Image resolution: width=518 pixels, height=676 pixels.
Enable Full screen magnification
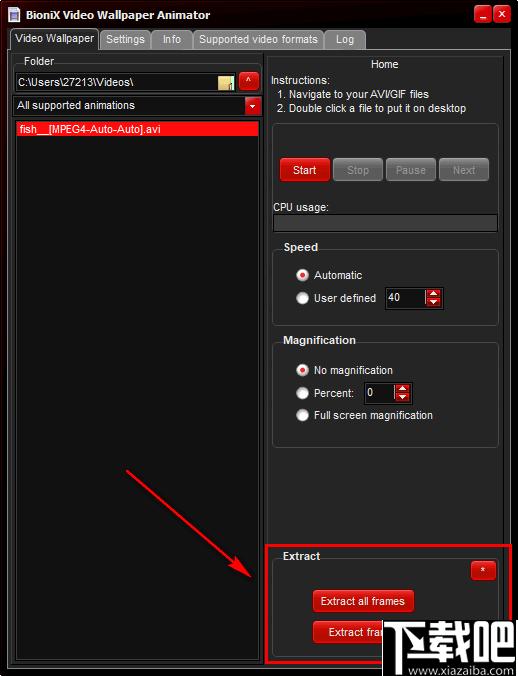coord(303,415)
